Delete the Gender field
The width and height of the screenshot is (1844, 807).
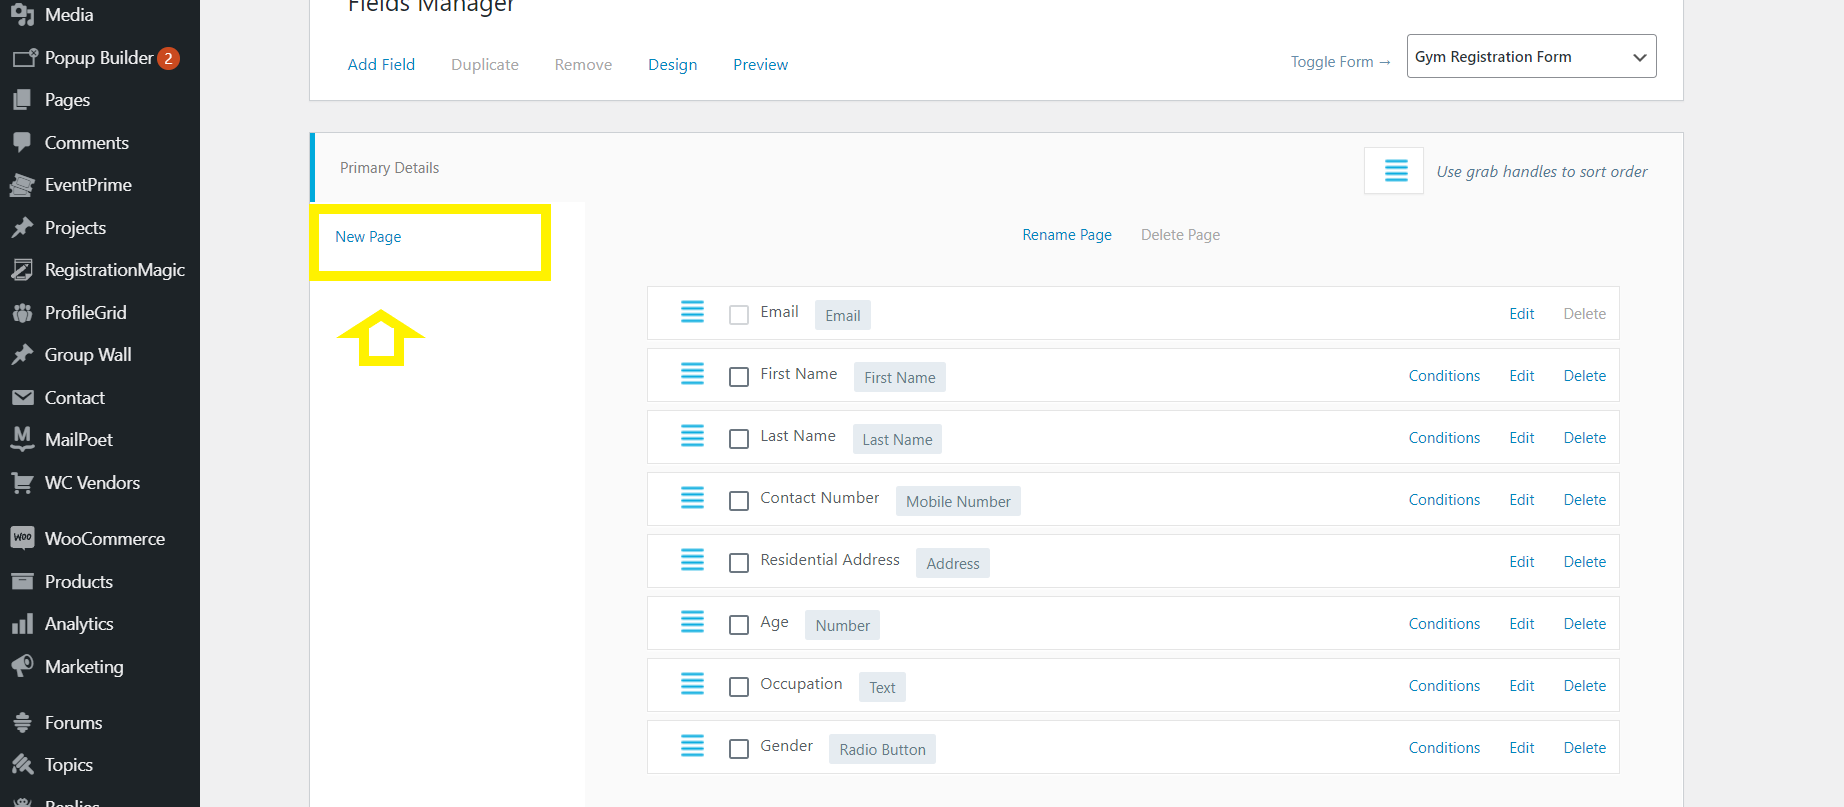[x=1584, y=748]
